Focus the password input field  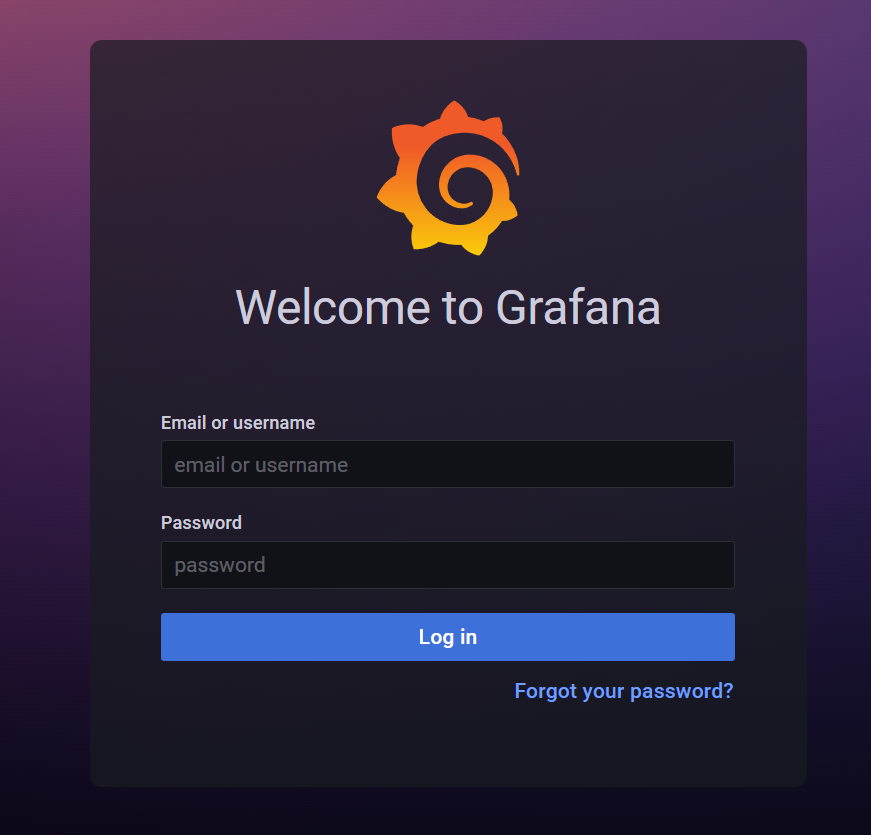point(448,565)
